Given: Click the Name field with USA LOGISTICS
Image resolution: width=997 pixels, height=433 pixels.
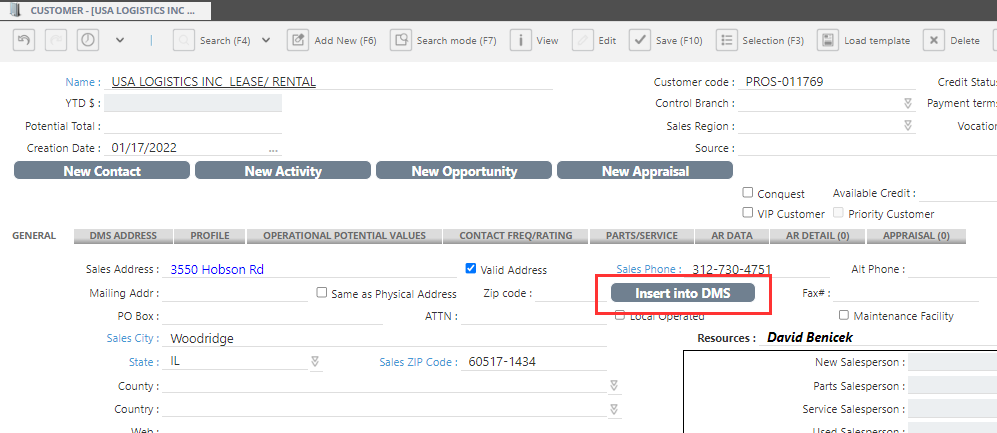Looking at the screenshot, I should [x=329, y=81].
